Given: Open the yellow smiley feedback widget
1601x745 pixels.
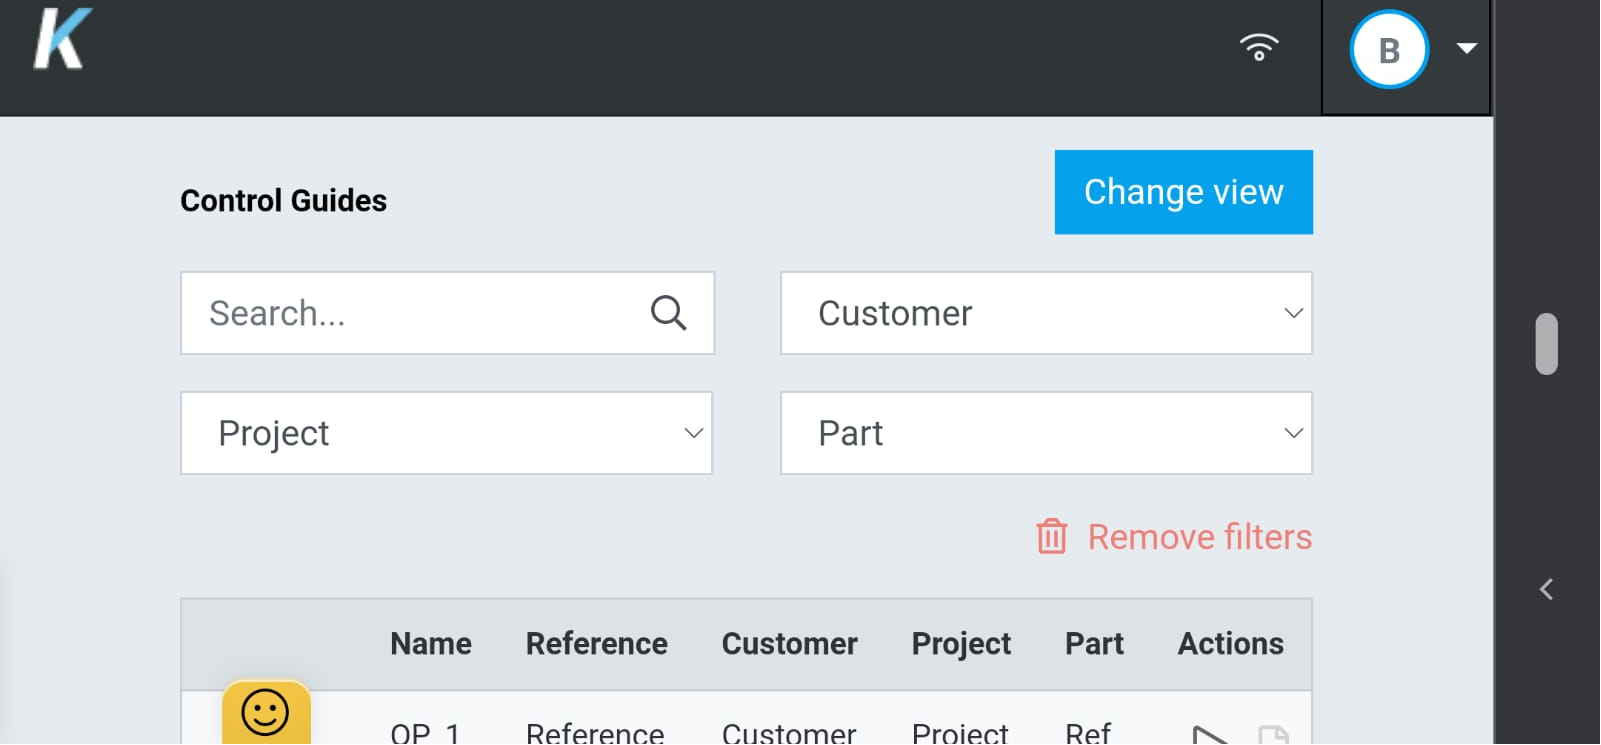Looking at the screenshot, I should coord(266,713).
